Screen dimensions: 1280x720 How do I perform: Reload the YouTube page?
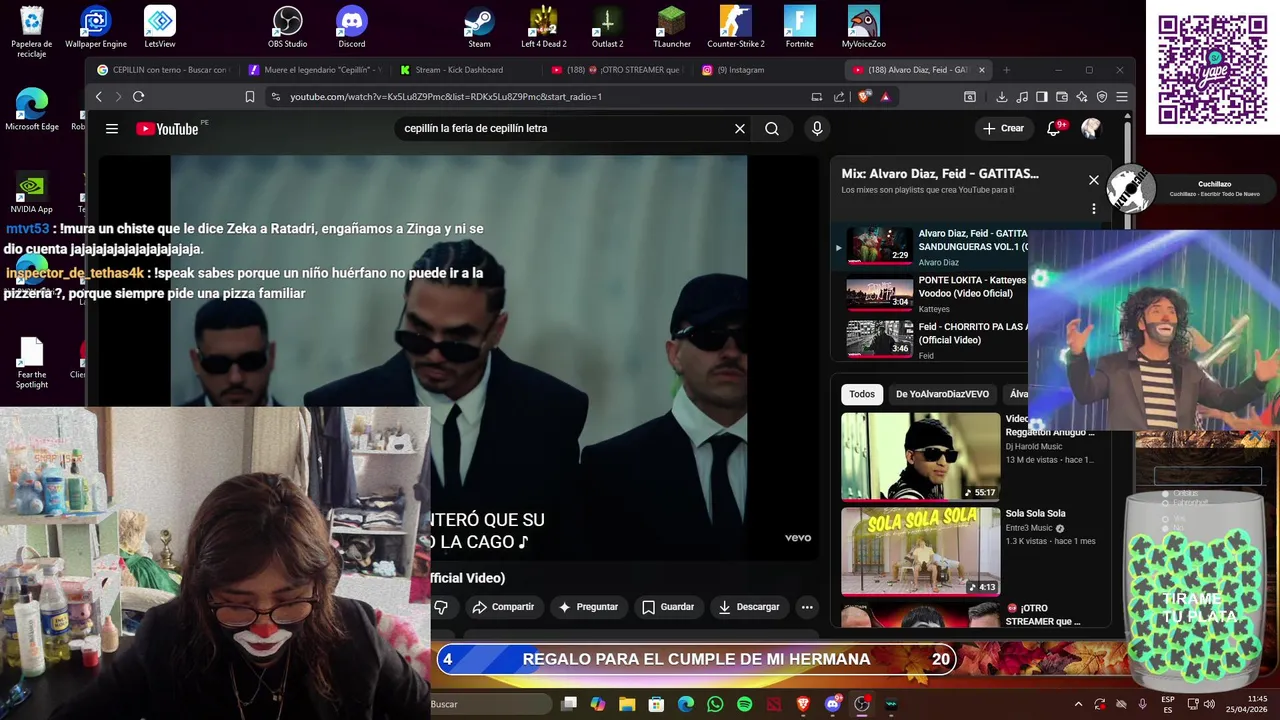point(138,97)
